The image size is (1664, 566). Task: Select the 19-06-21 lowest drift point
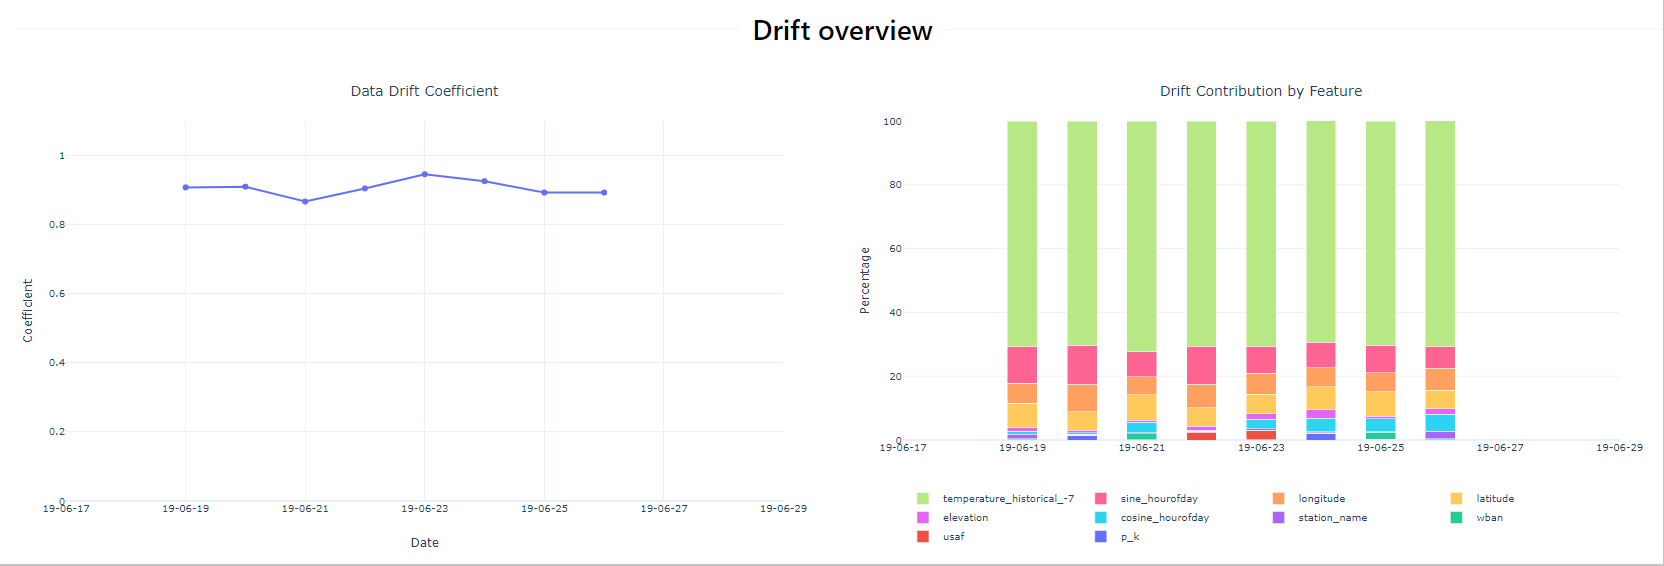click(x=305, y=201)
